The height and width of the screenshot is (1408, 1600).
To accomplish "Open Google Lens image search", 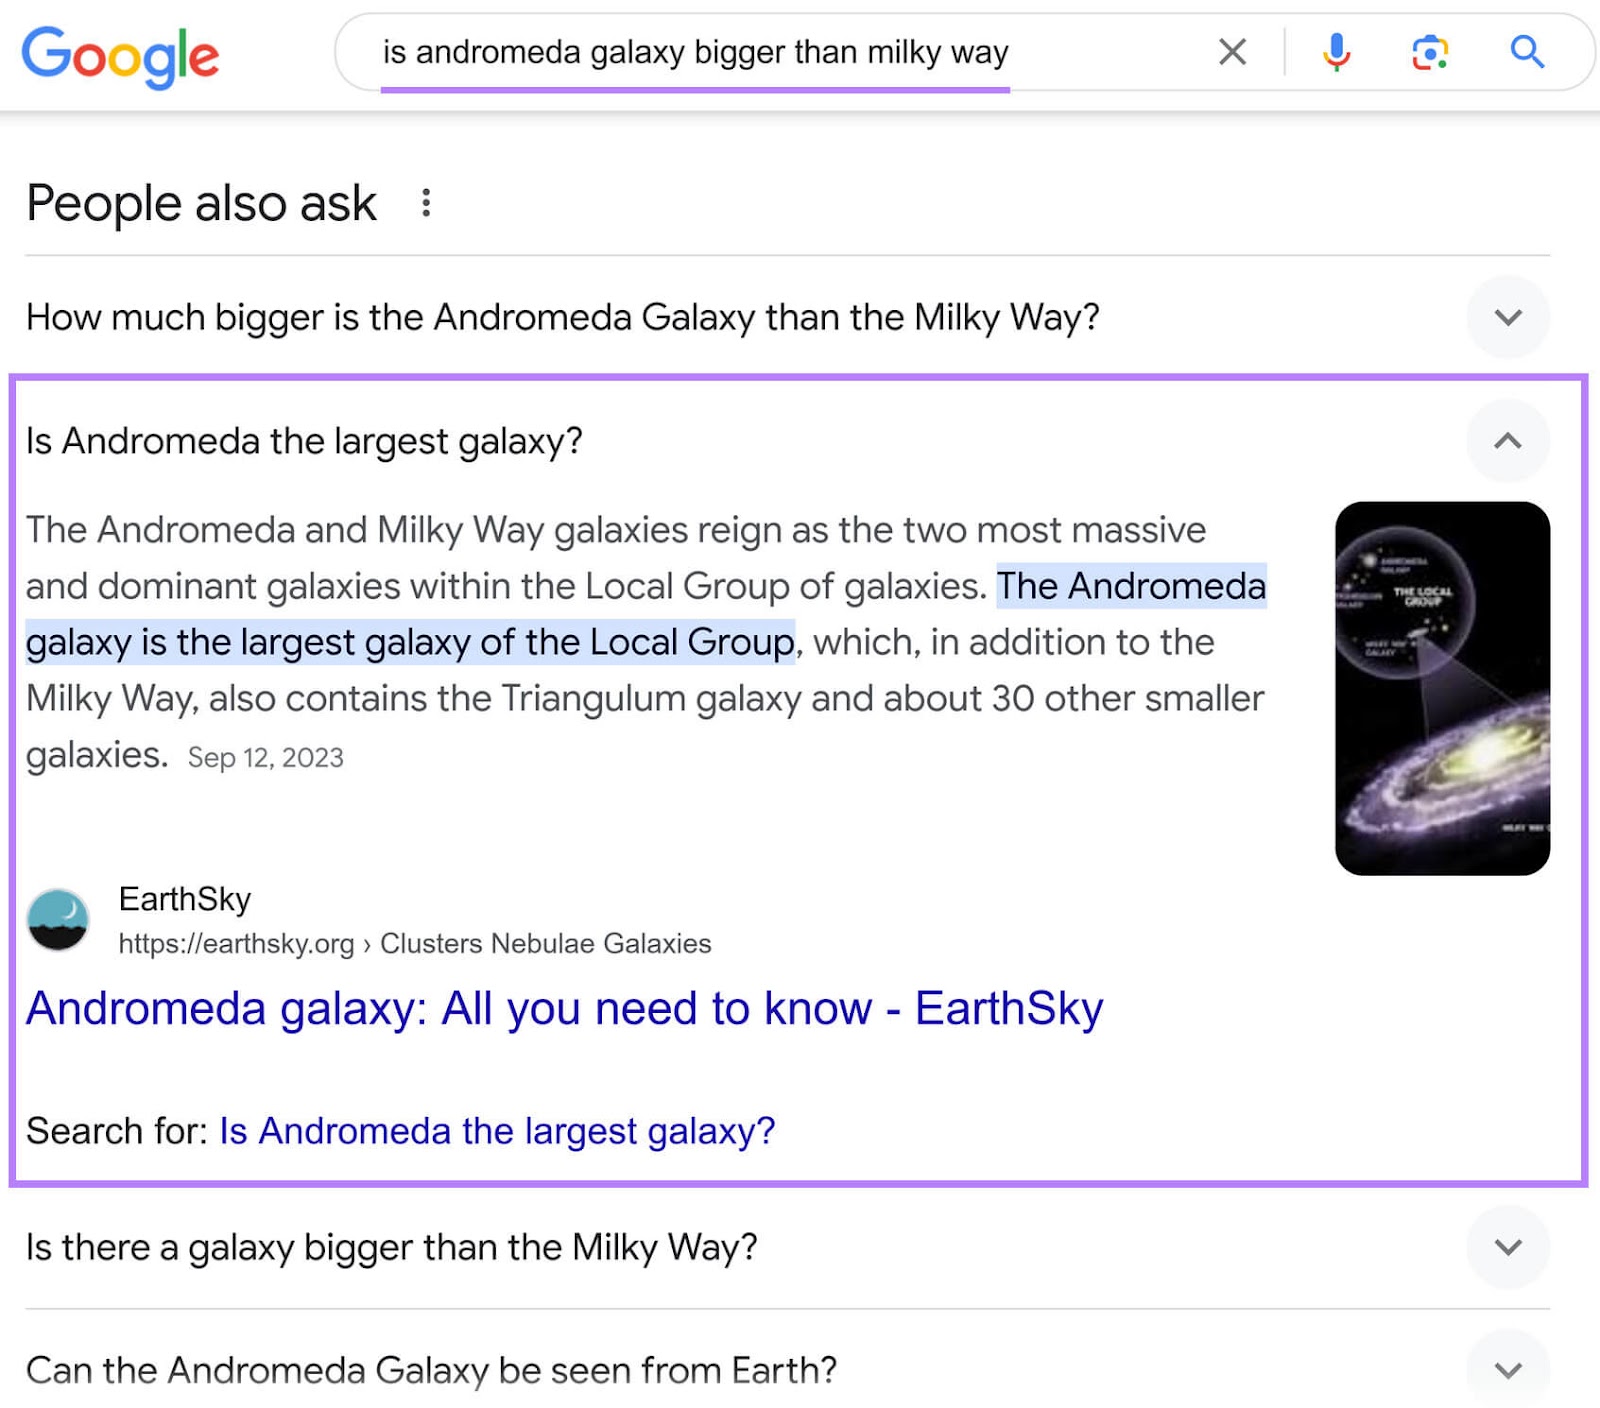I will pos(1430,53).
